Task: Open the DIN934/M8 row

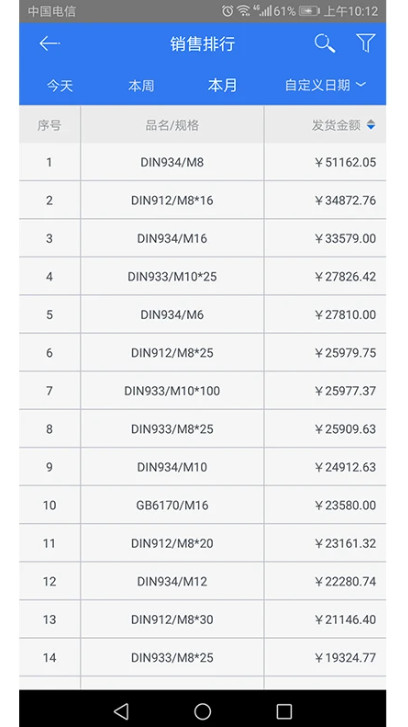Action: (203, 162)
